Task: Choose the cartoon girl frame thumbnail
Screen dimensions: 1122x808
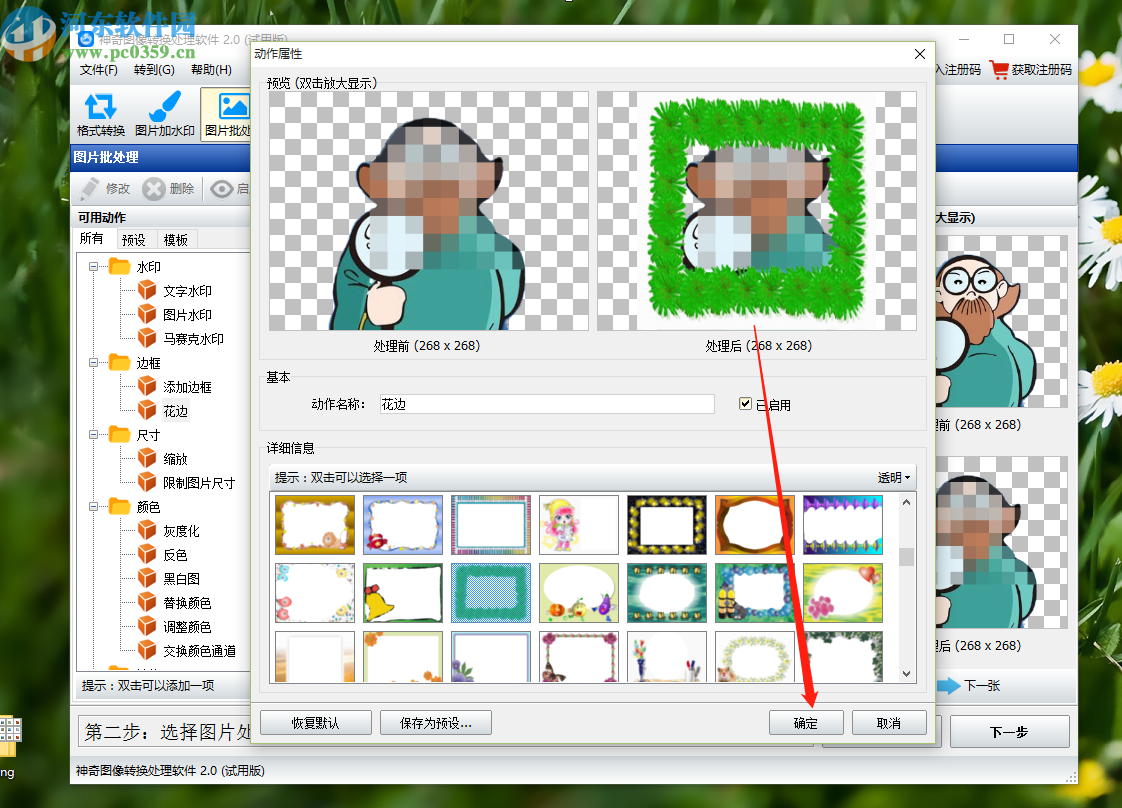Action: click(x=579, y=525)
